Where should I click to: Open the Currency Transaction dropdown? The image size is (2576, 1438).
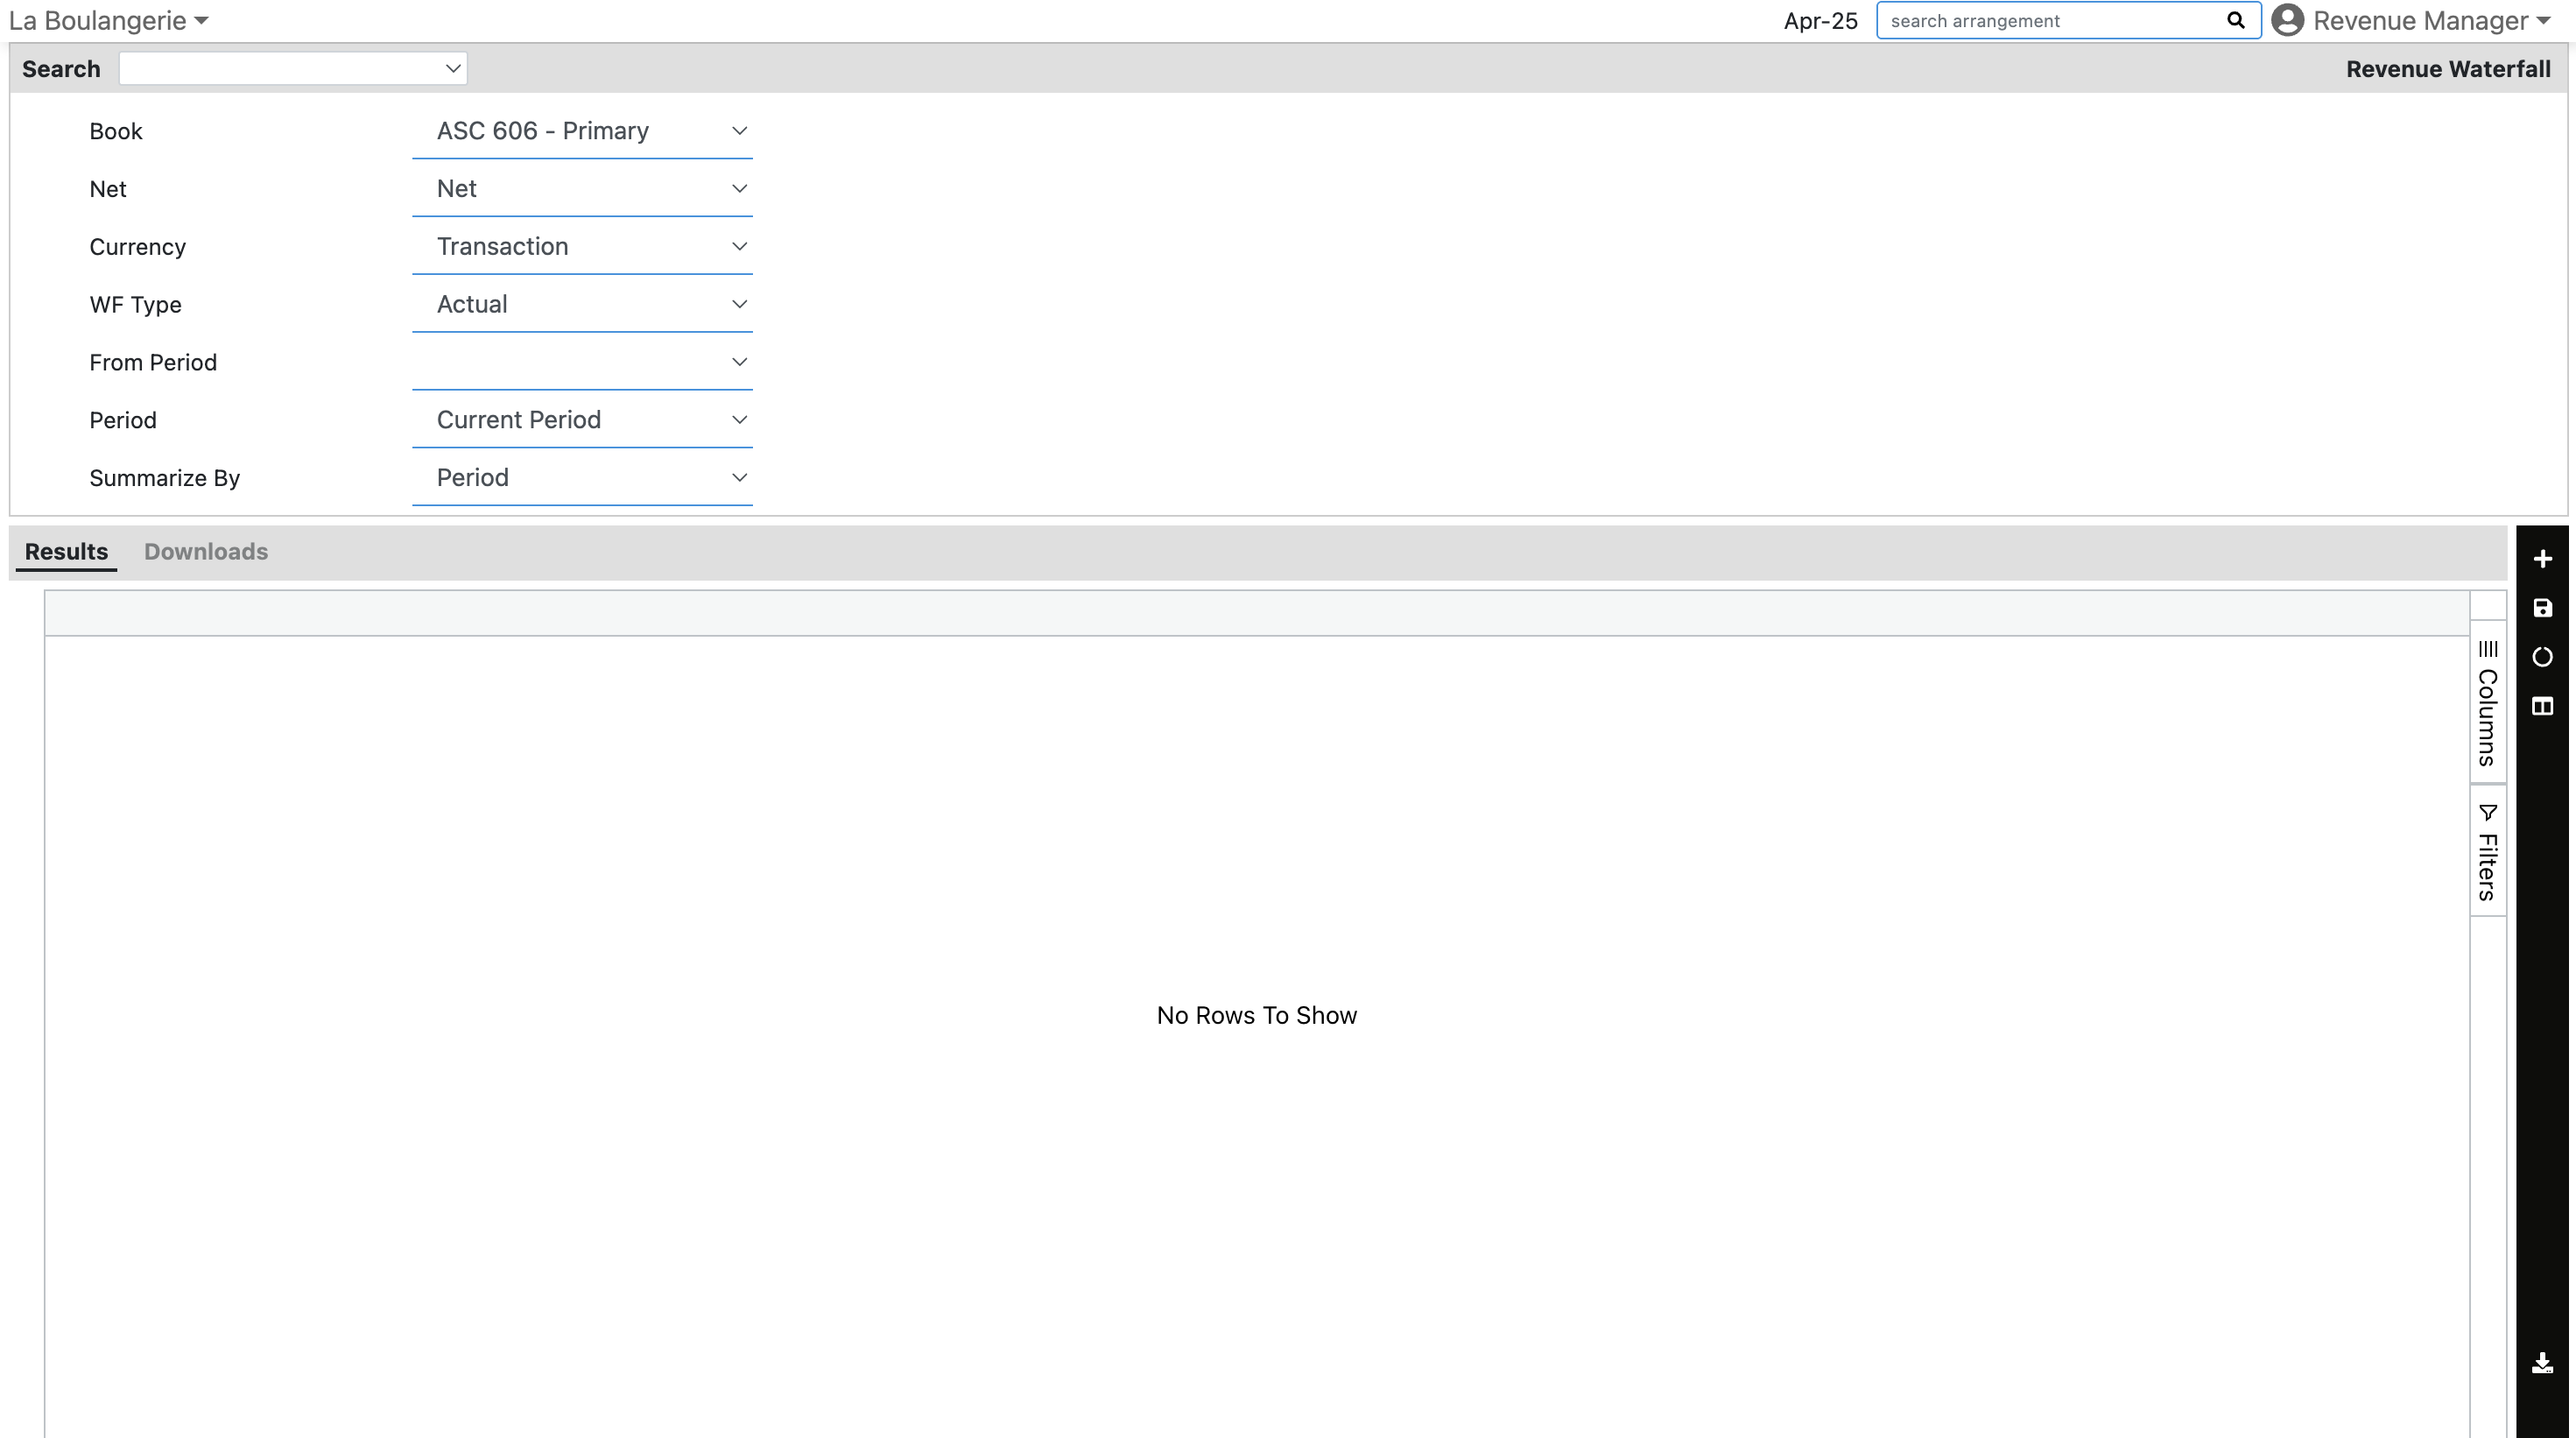(582, 247)
